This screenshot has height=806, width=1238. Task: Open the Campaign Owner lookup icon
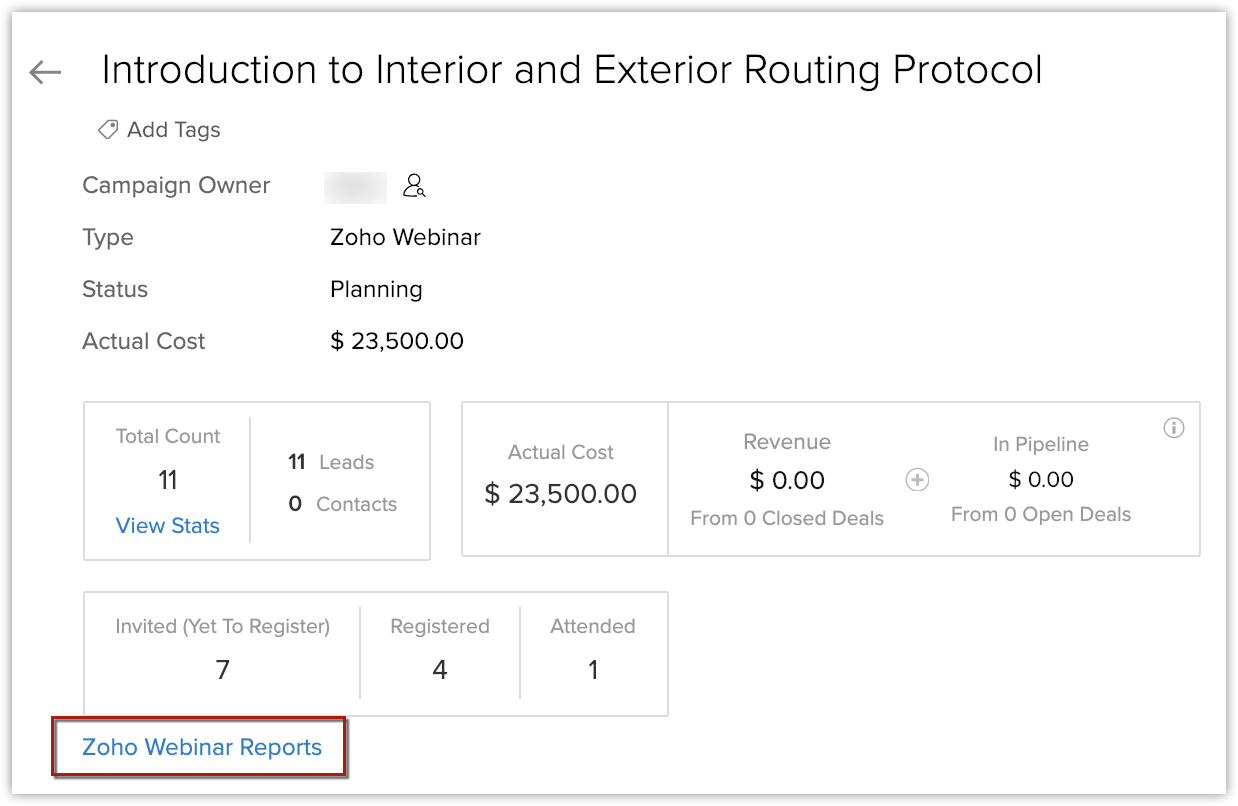pyautogui.click(x=414, y=186)
